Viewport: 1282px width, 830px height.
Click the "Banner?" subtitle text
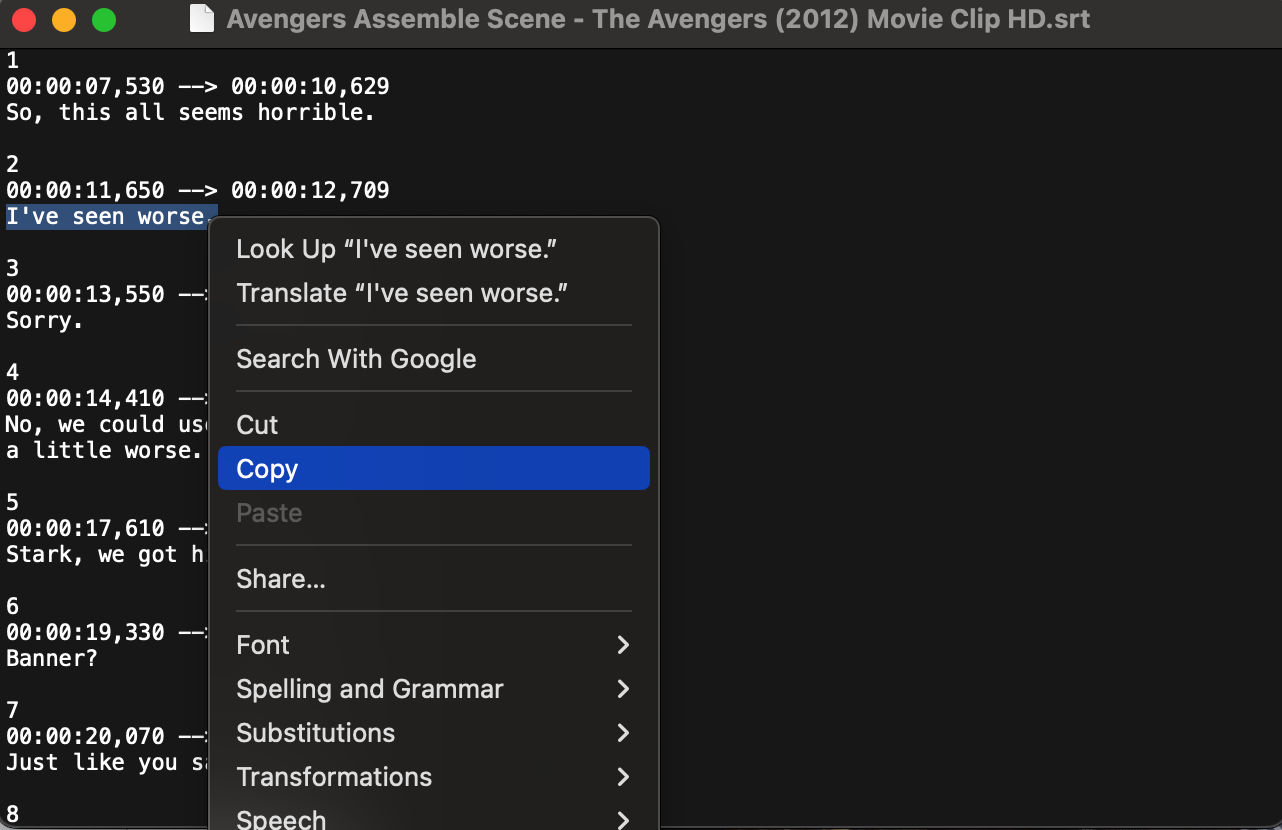[52, 659]
